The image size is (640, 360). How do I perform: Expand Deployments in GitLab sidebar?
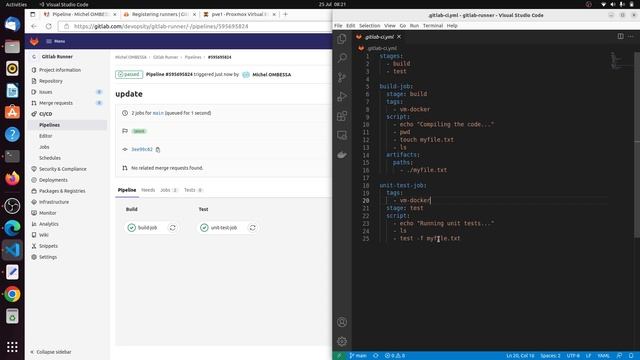tap(53, 180)
